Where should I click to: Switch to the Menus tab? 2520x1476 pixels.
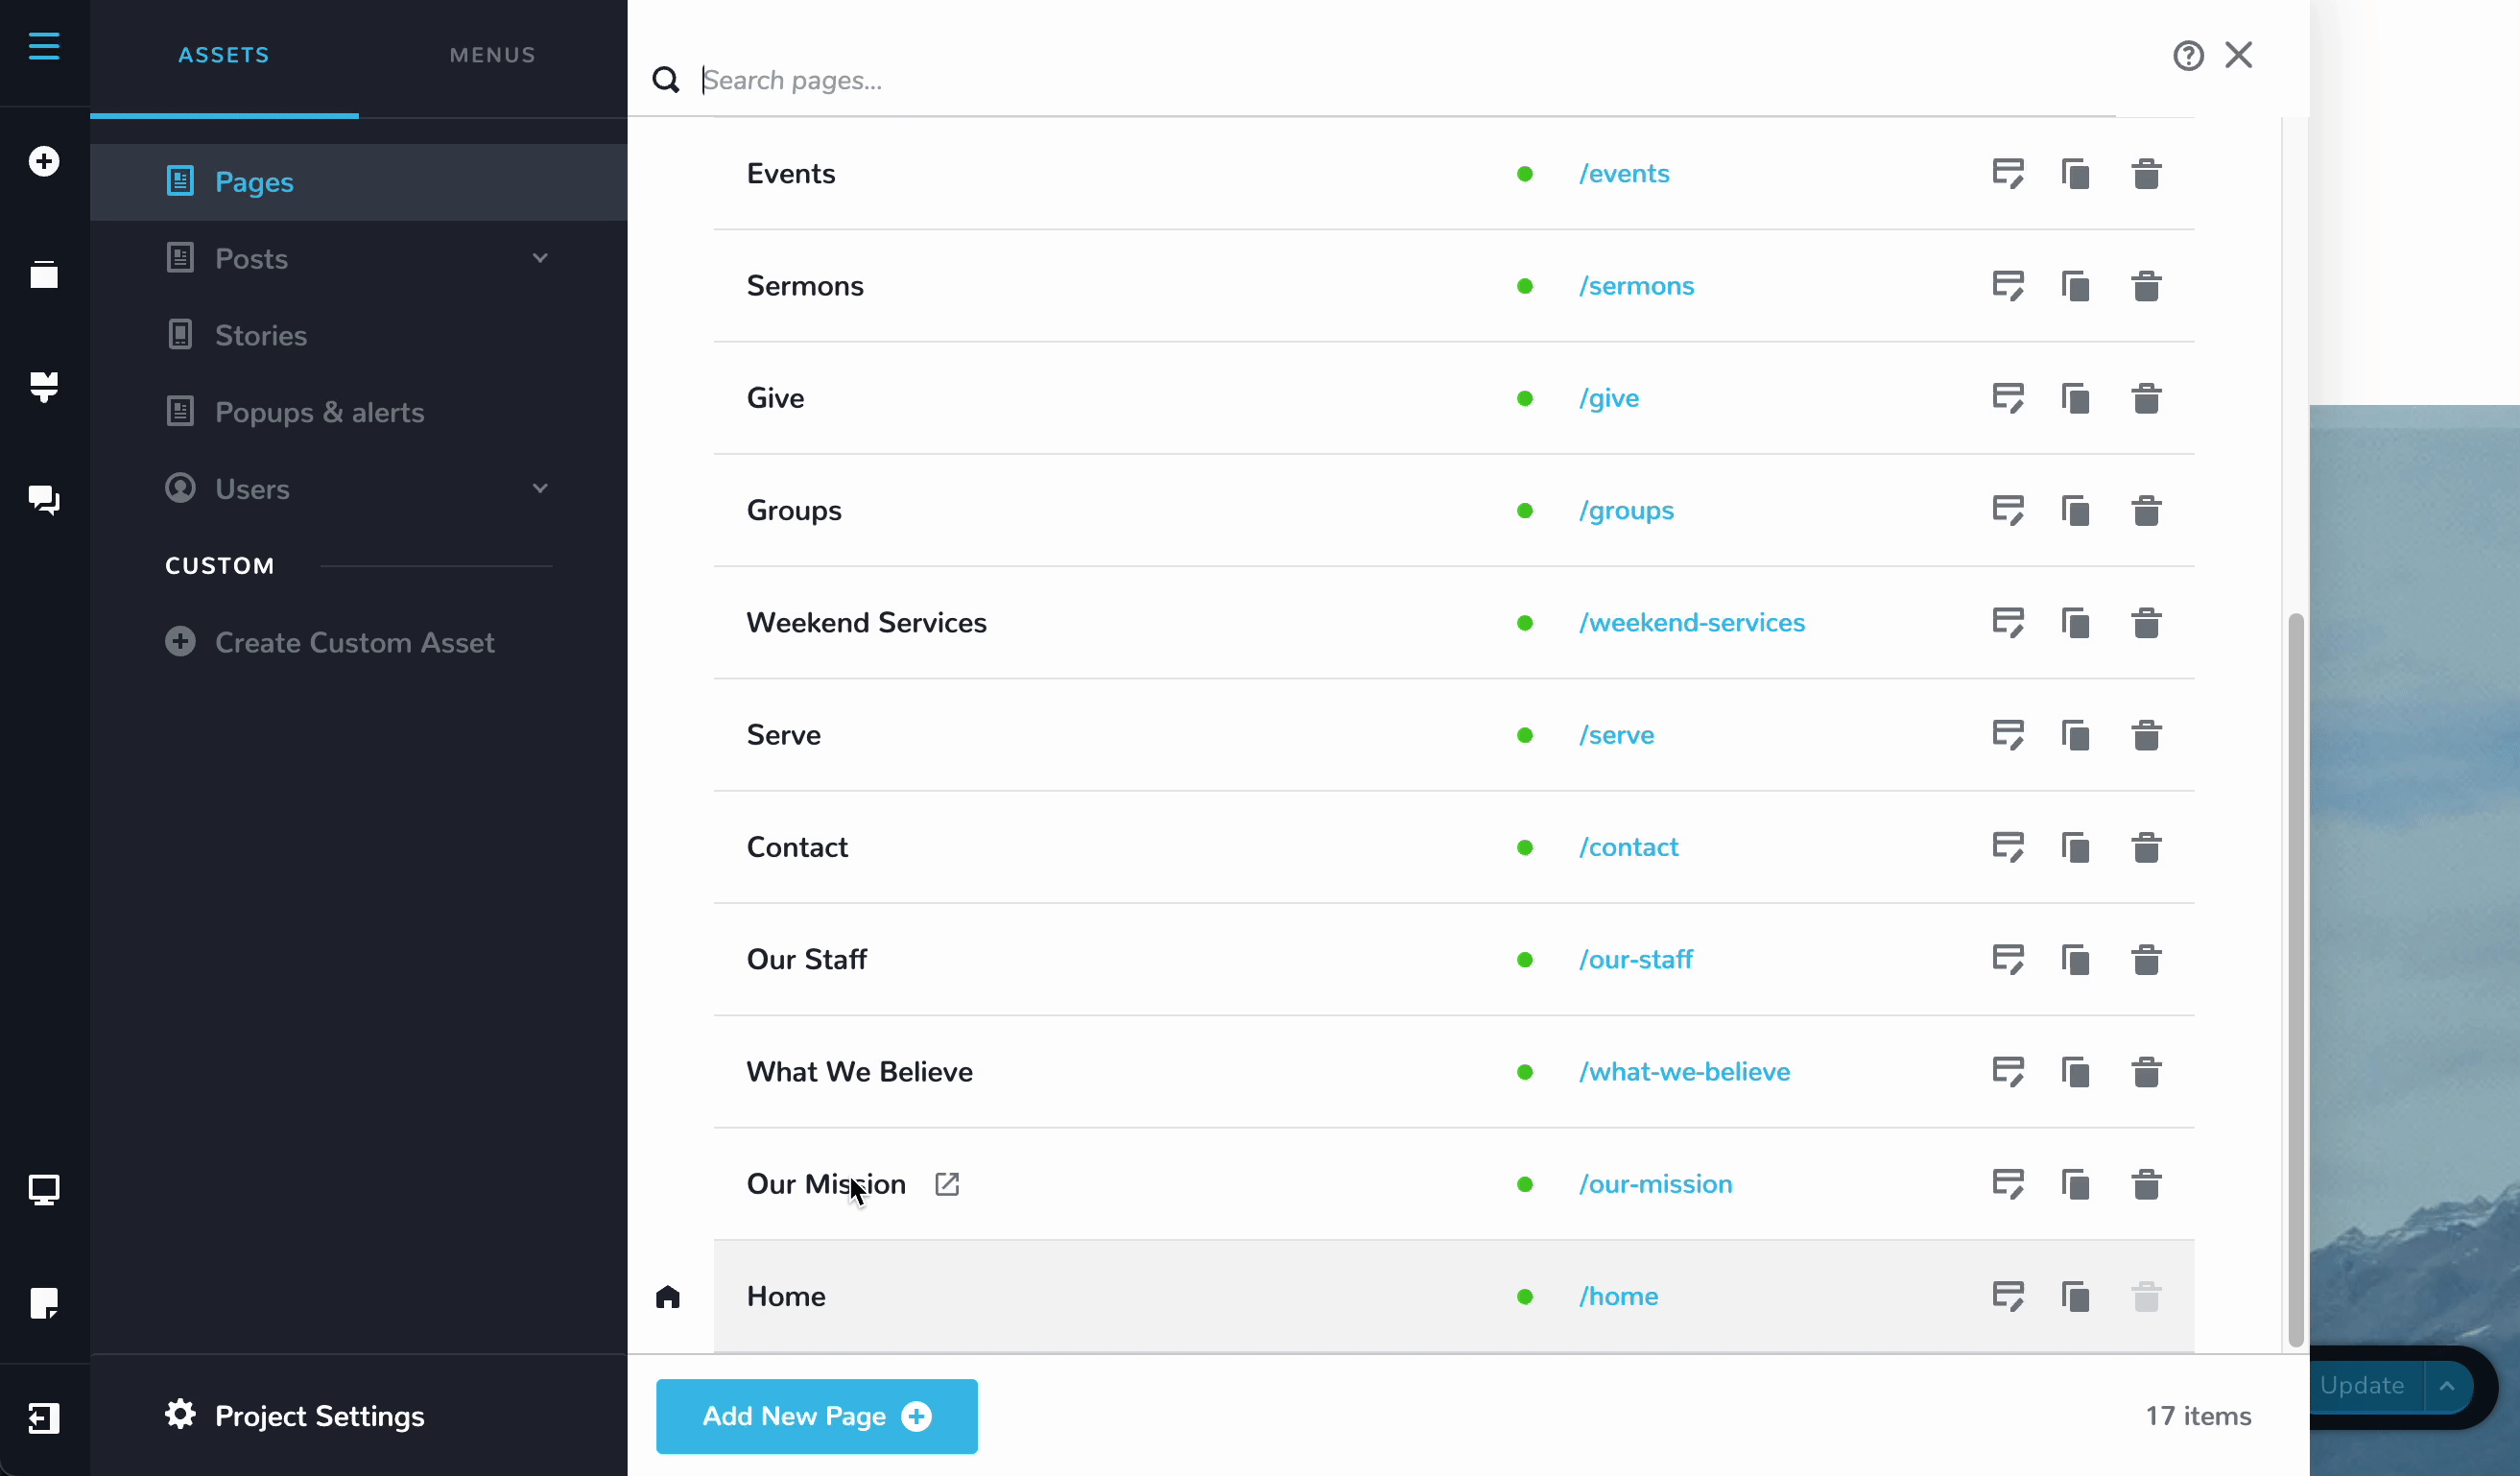click(491, 55)
